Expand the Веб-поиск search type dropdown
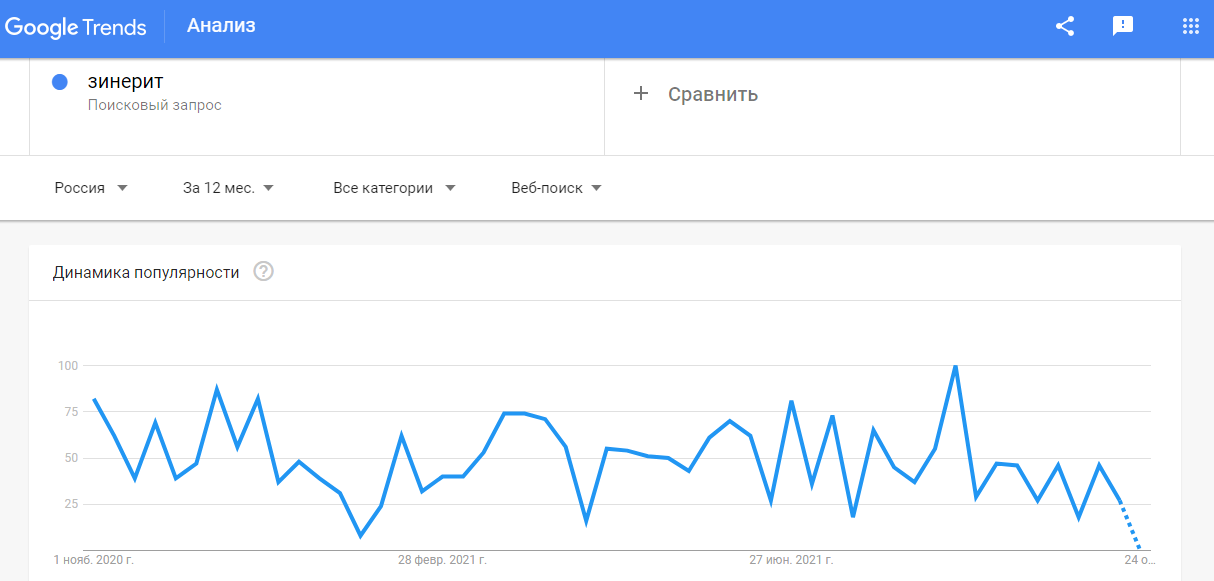 point(556,188)
